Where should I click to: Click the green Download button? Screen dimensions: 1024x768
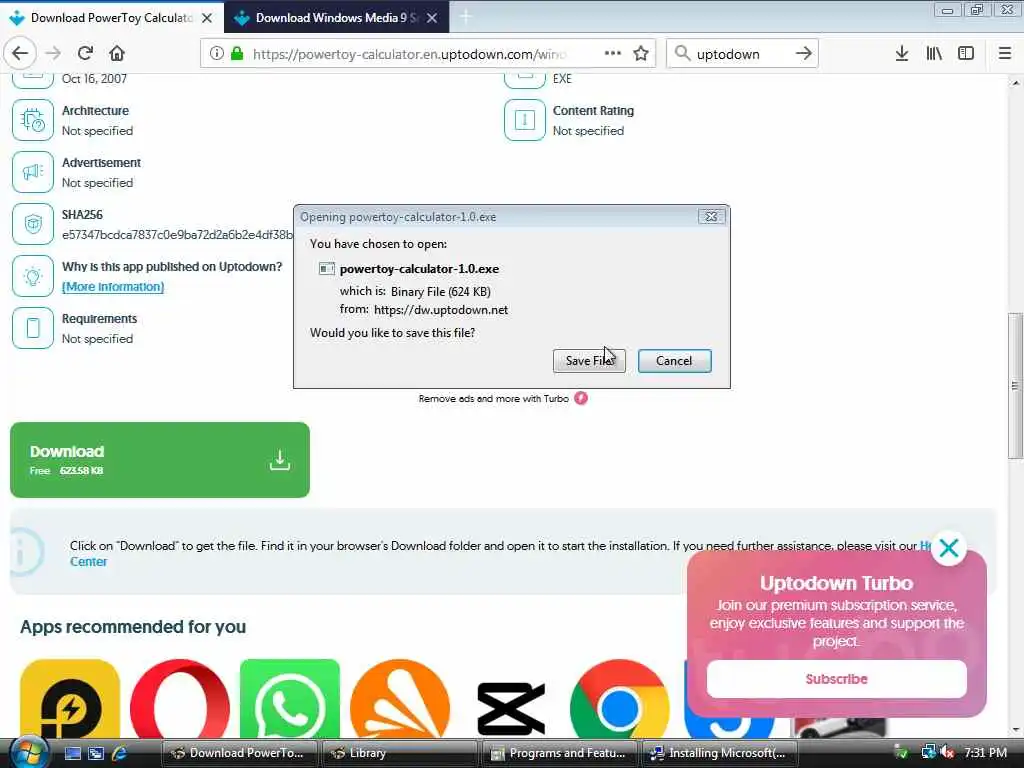coord(160,460)
